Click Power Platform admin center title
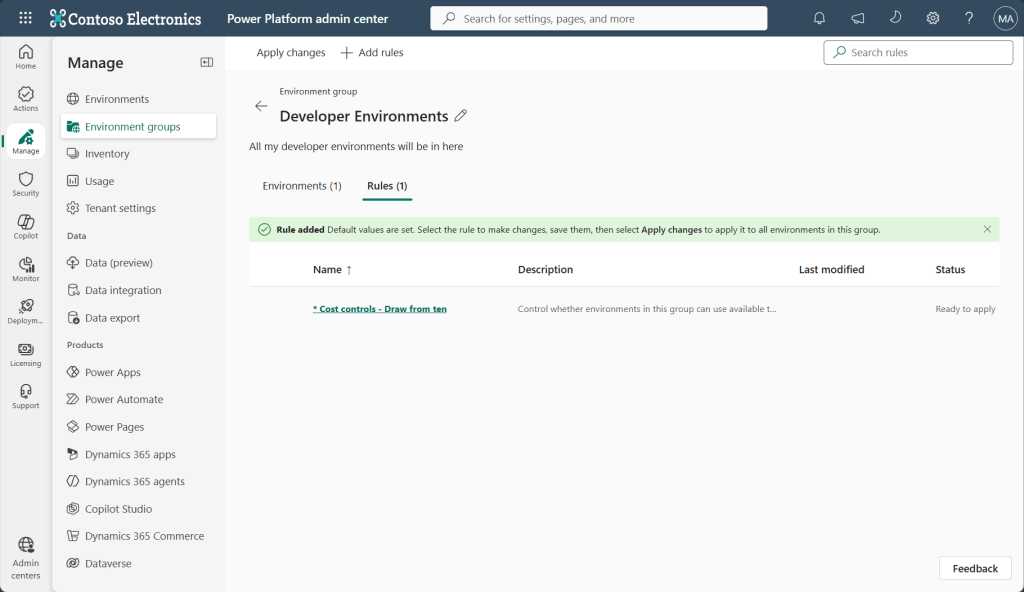 (308, 19)
